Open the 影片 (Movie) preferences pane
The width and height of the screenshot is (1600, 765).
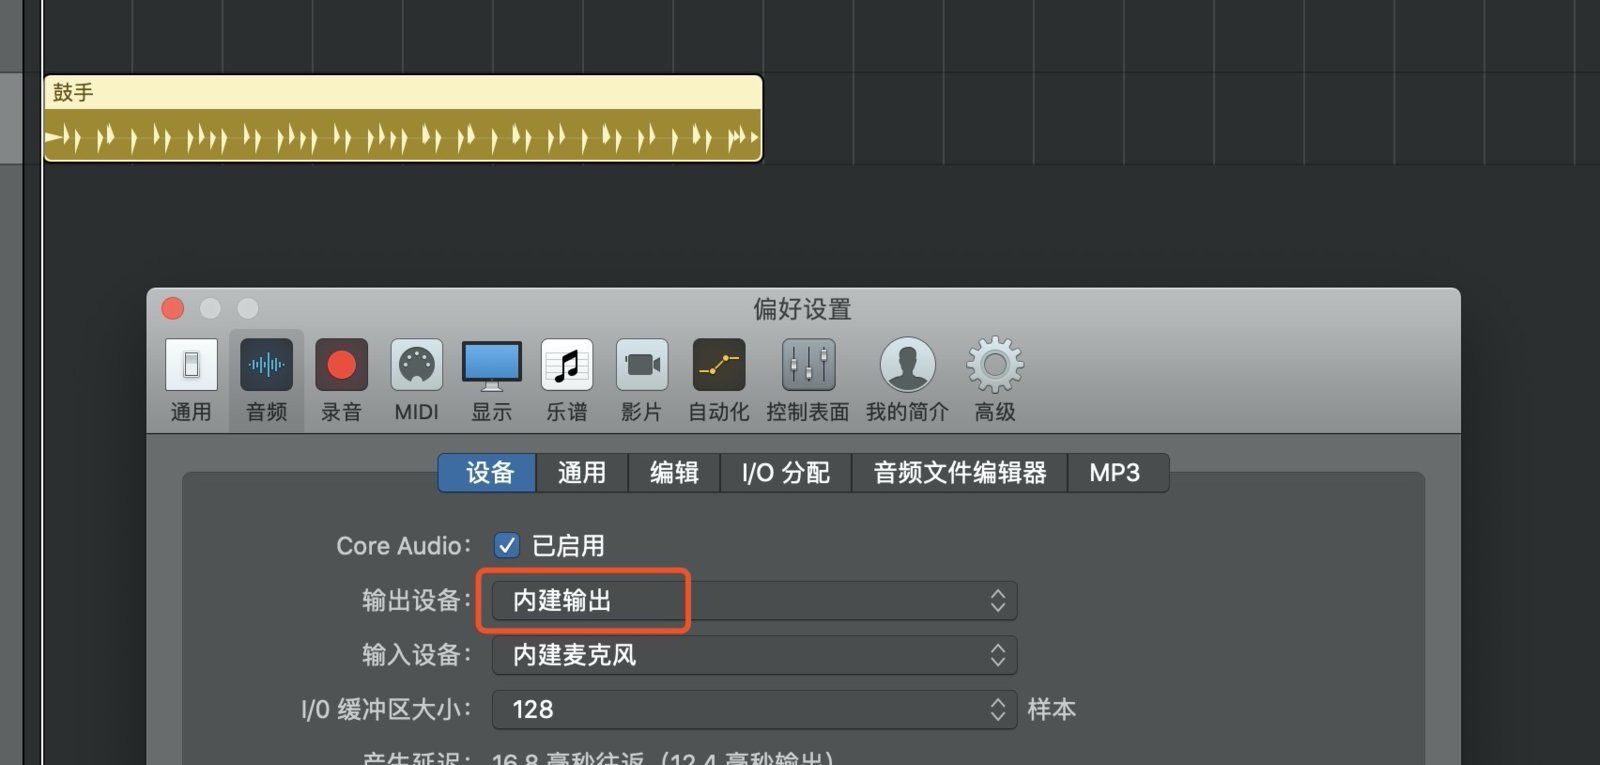641,381
